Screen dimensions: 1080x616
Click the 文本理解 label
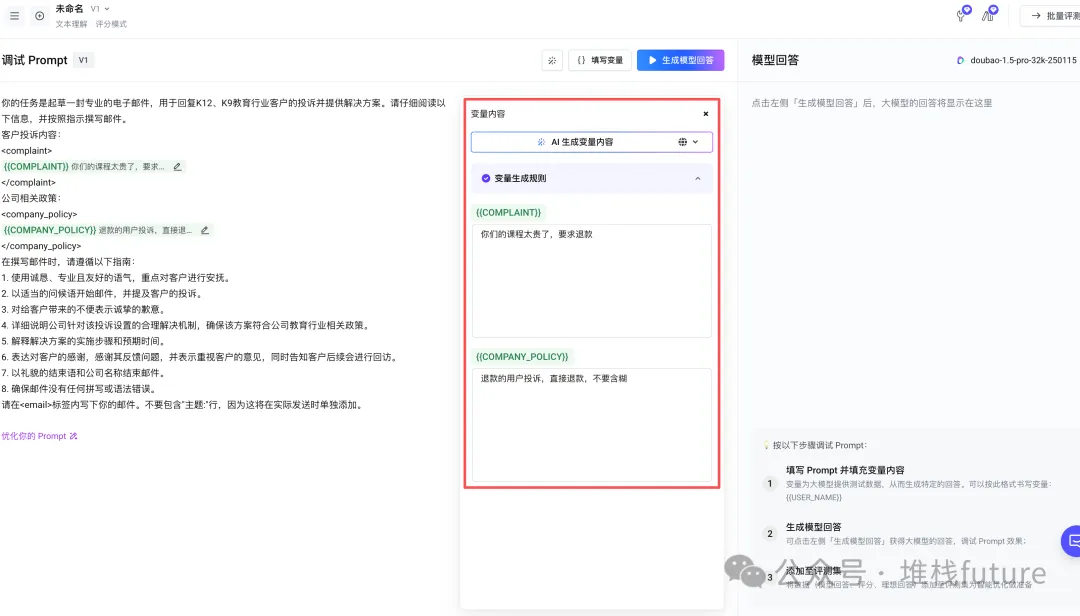(72, 24)
